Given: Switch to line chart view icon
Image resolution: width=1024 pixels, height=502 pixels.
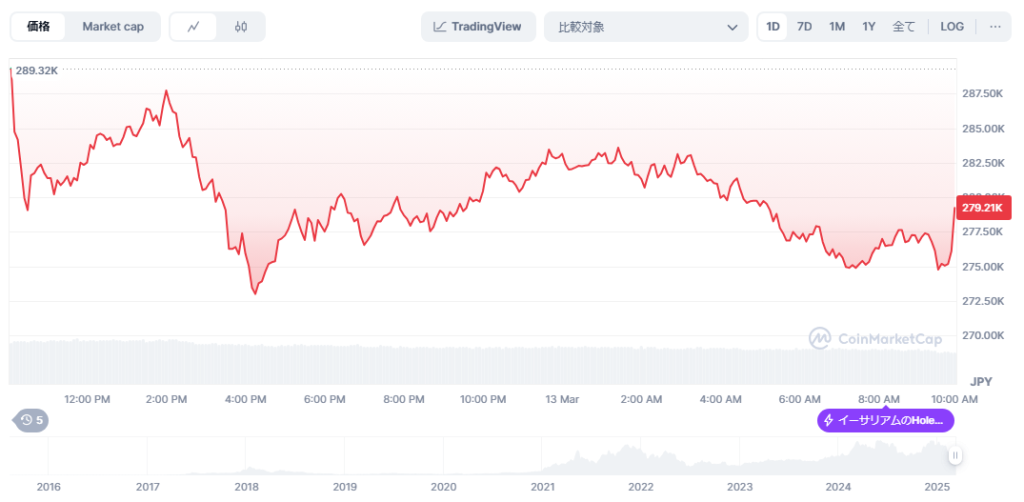Looking at the screenshot, I should (x=193, y=27).
